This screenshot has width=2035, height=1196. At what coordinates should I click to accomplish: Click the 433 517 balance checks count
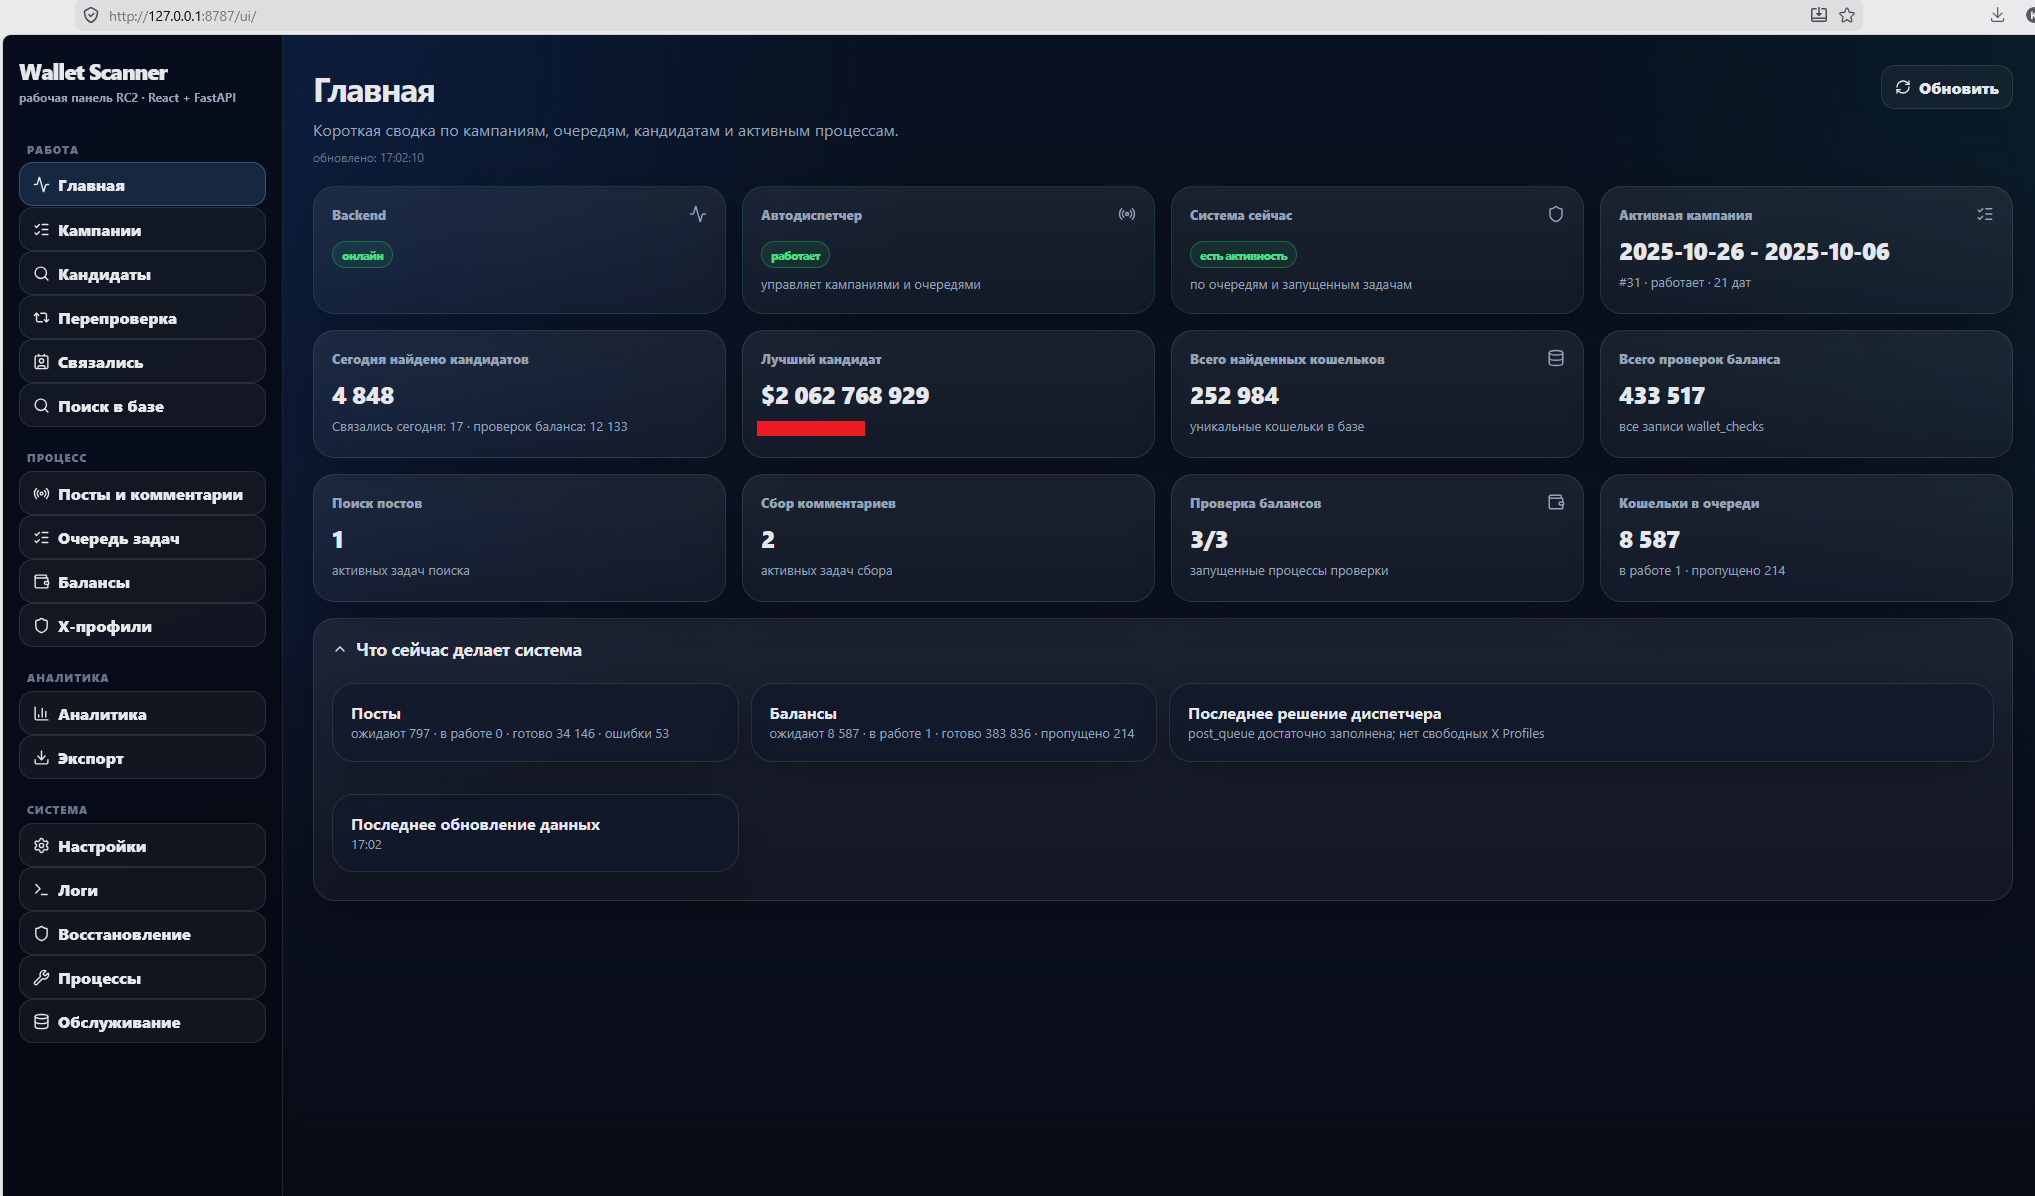tap(1662, 396)
